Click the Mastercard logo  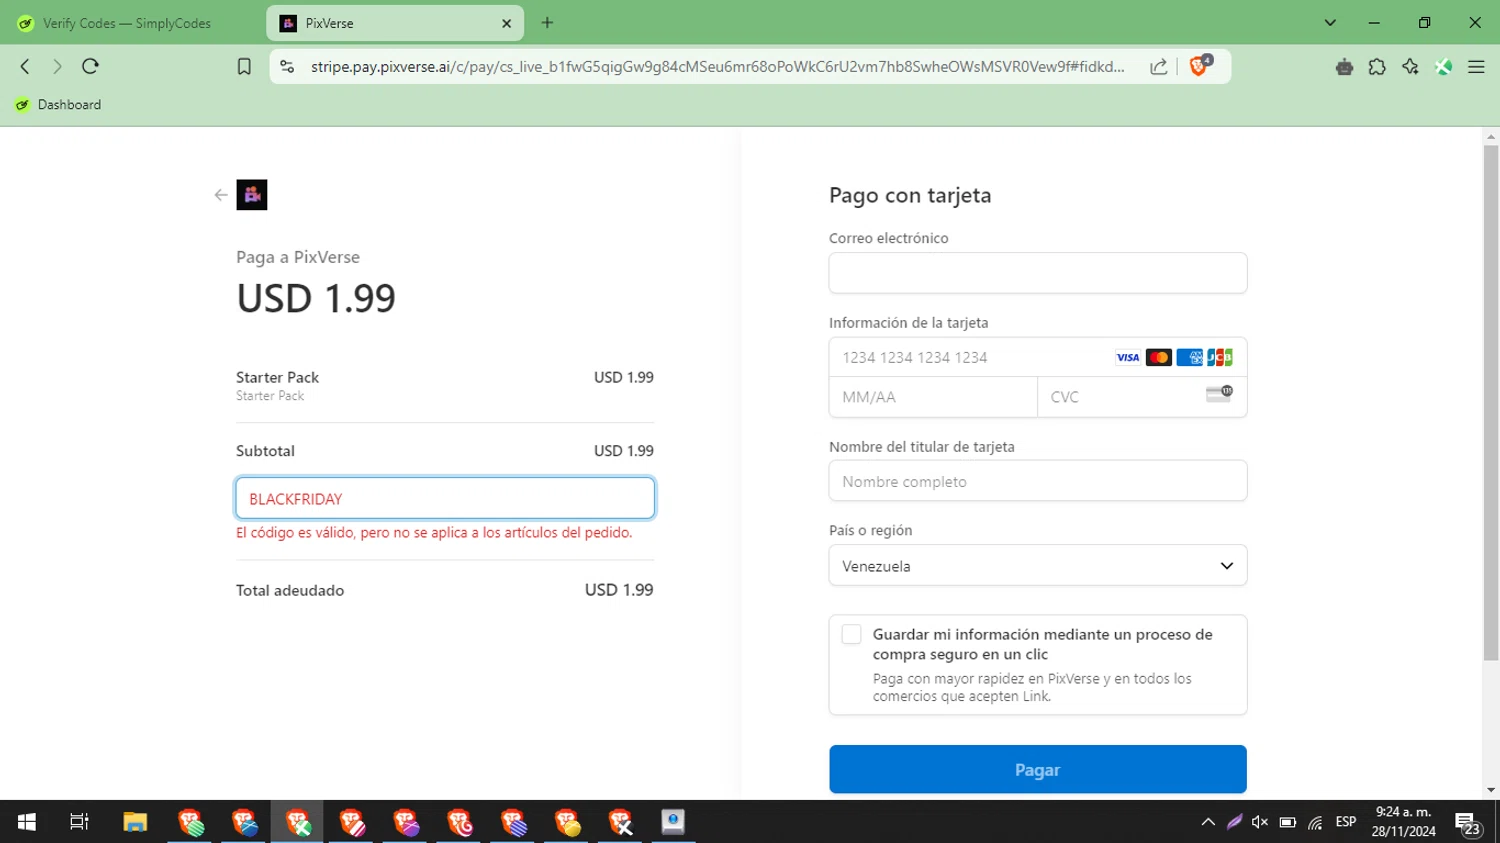pyautogui.click(x=1159, y=357)
